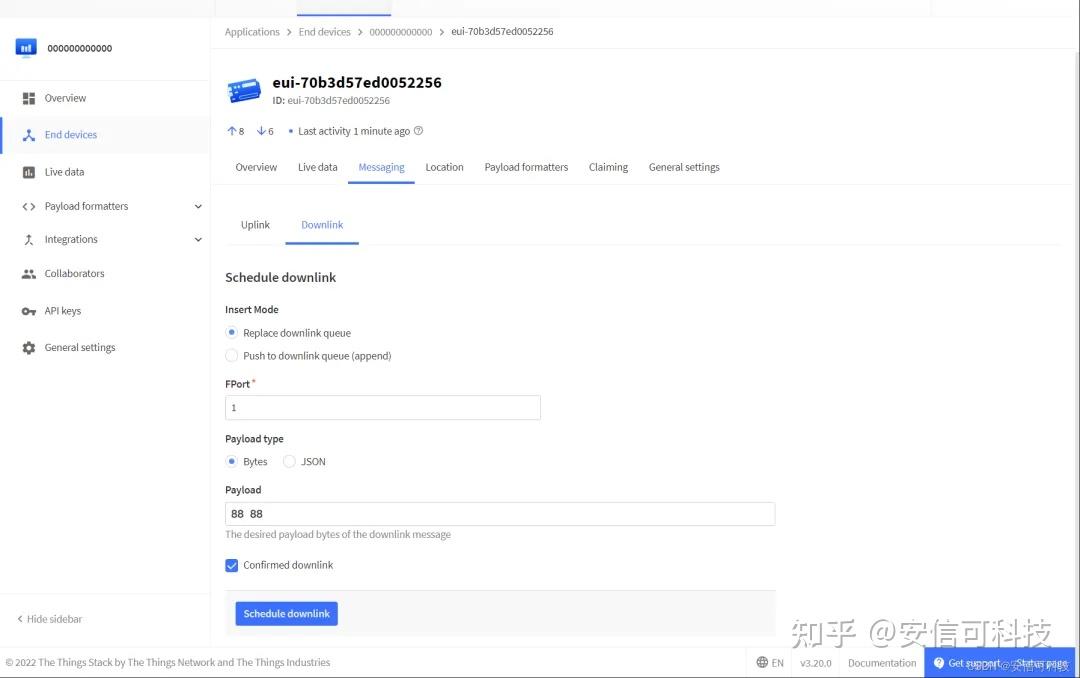Click into the FPort input field
The image size is (1080, 678).
coord(383,408)
